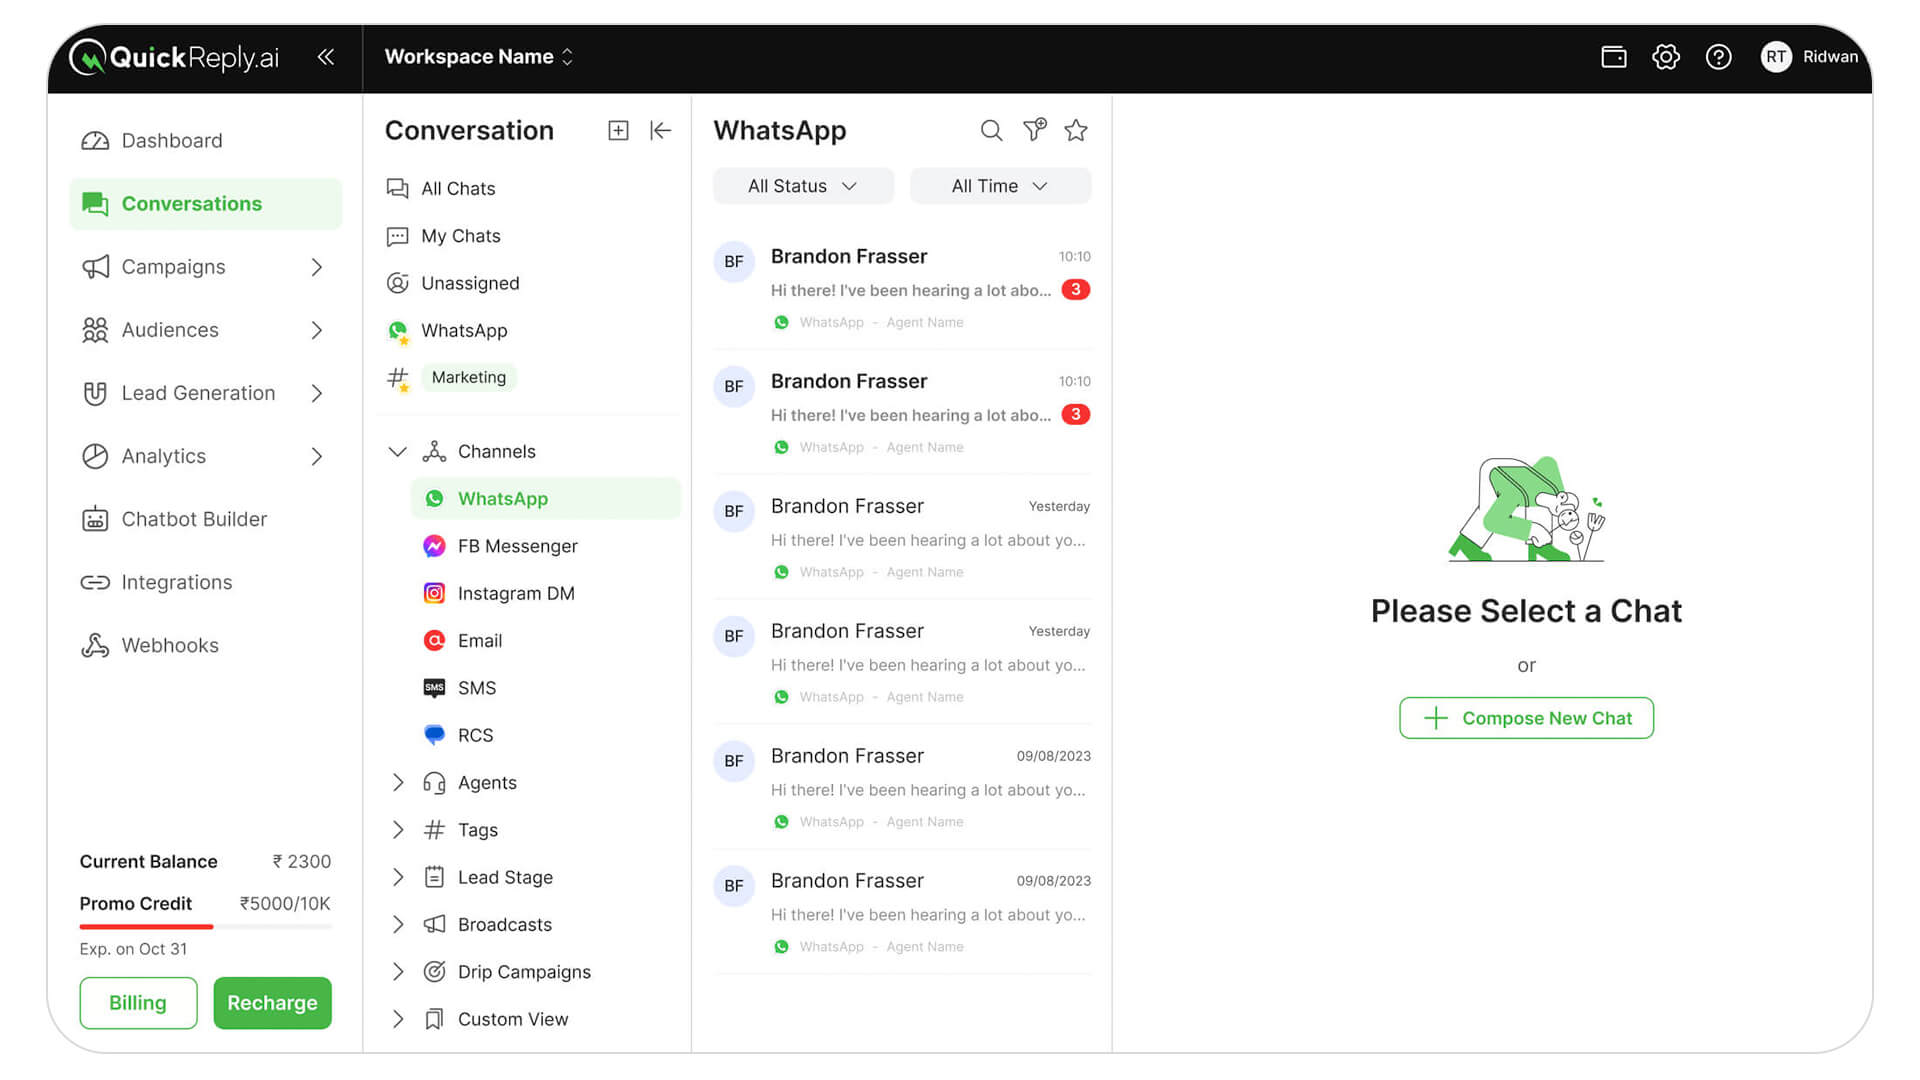Click the Recharge button

pyautogui.click(x=272, y=1002)
